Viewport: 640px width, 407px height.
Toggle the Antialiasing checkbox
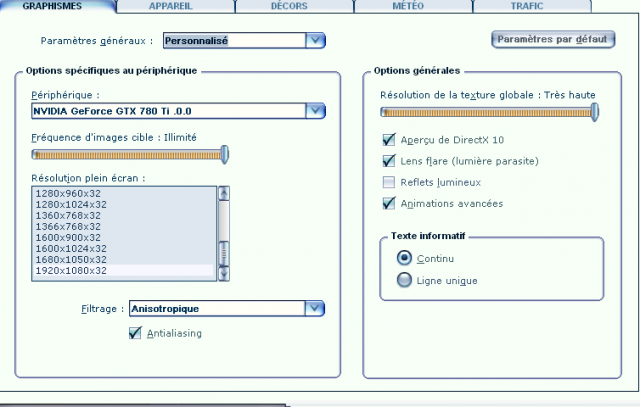coord(136,333)
